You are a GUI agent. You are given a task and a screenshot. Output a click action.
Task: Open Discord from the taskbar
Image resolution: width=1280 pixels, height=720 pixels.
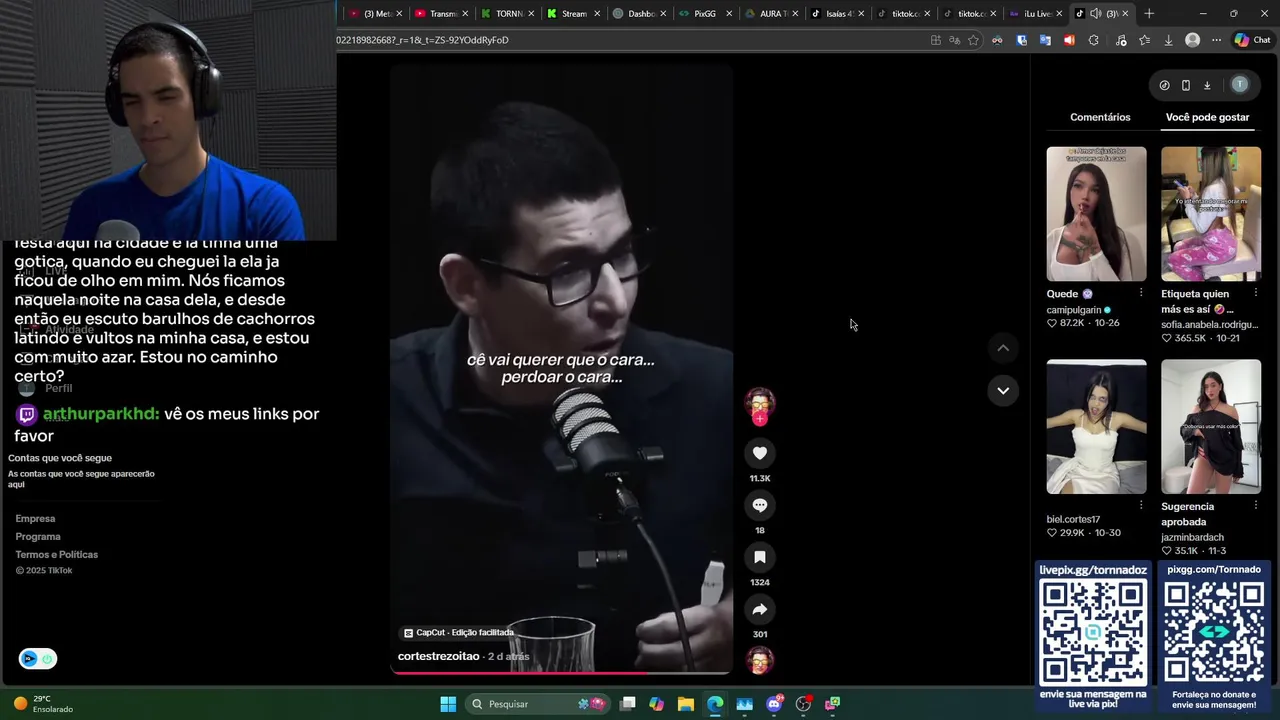click(x=774, y=704)
